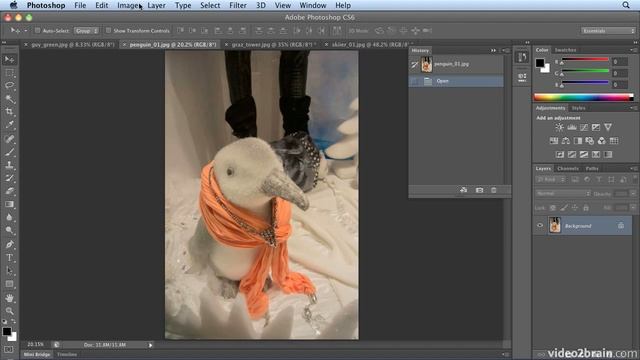The width and height of the screenshot is (640, 360).
Task: Create new document from current state
Action: (464, 190)
